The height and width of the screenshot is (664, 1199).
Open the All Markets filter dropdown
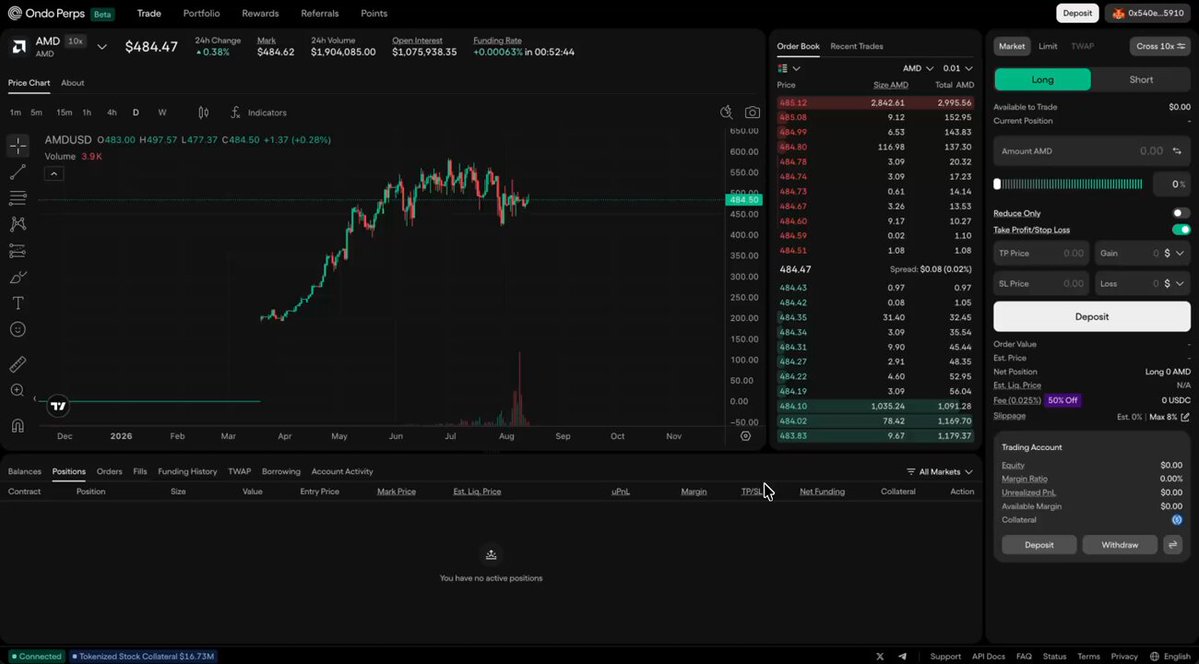coord(940,472)
